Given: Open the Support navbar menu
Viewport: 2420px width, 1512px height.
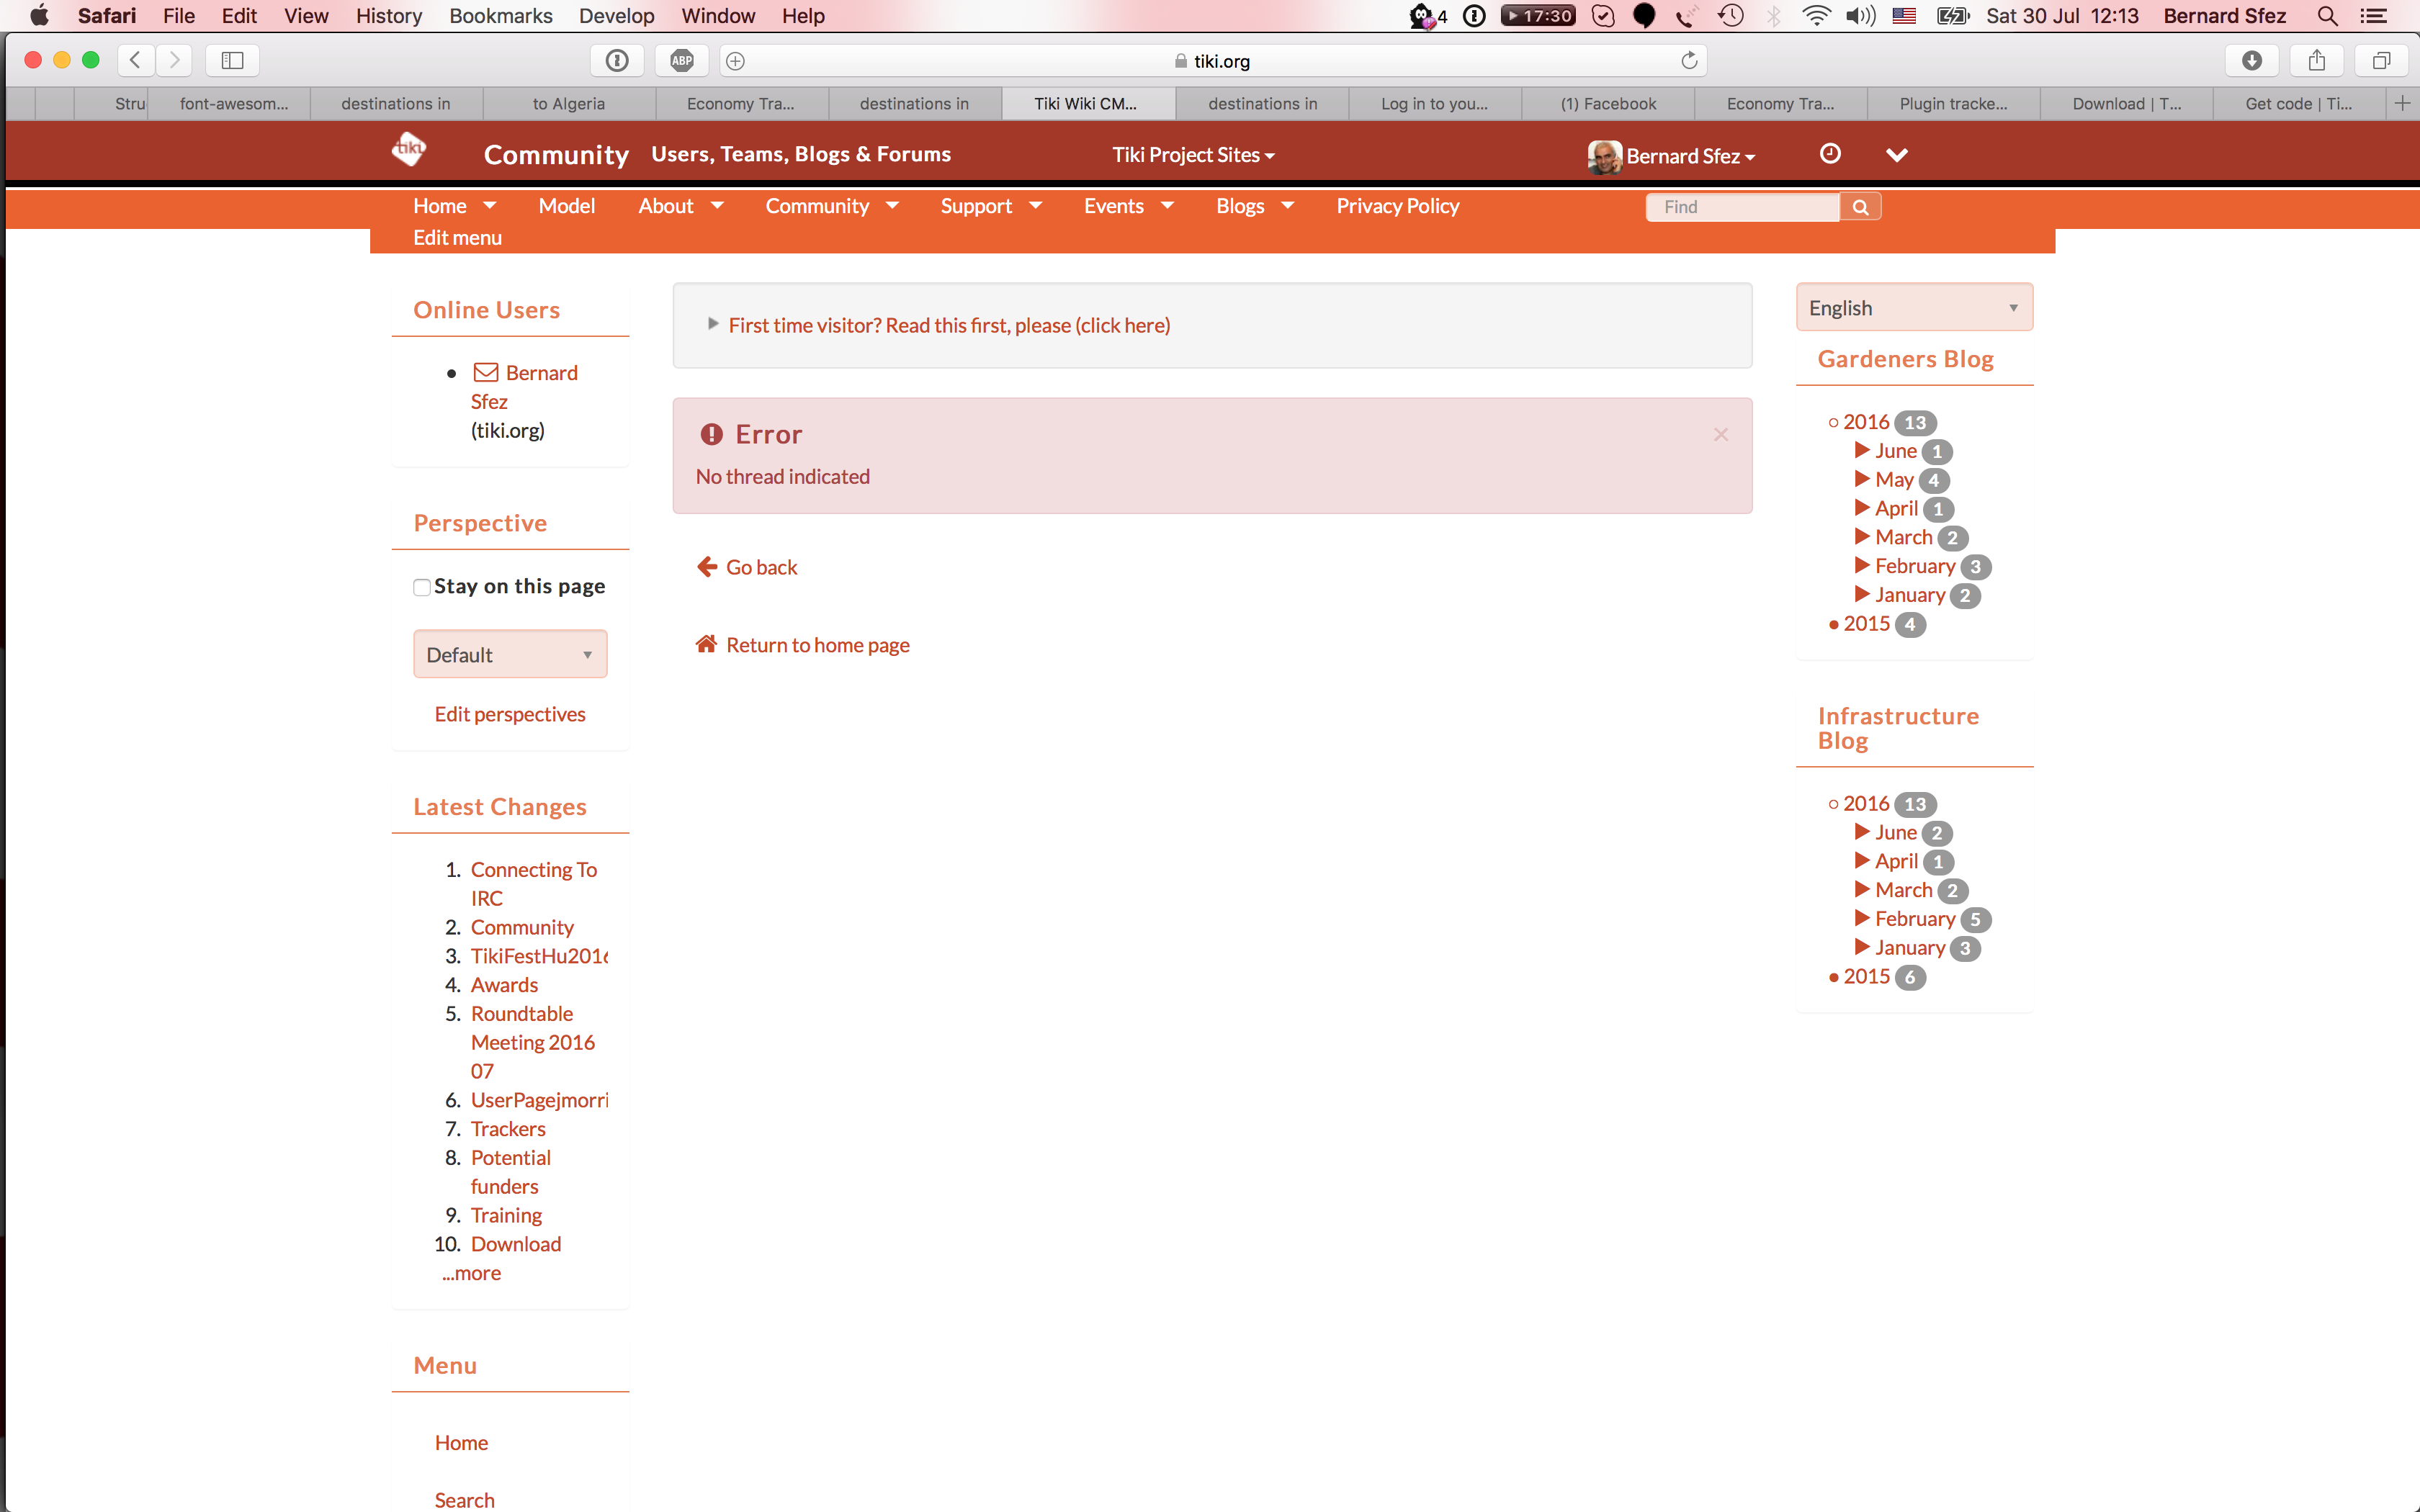Looking at the screenshot, I should [x=991, y=206].
